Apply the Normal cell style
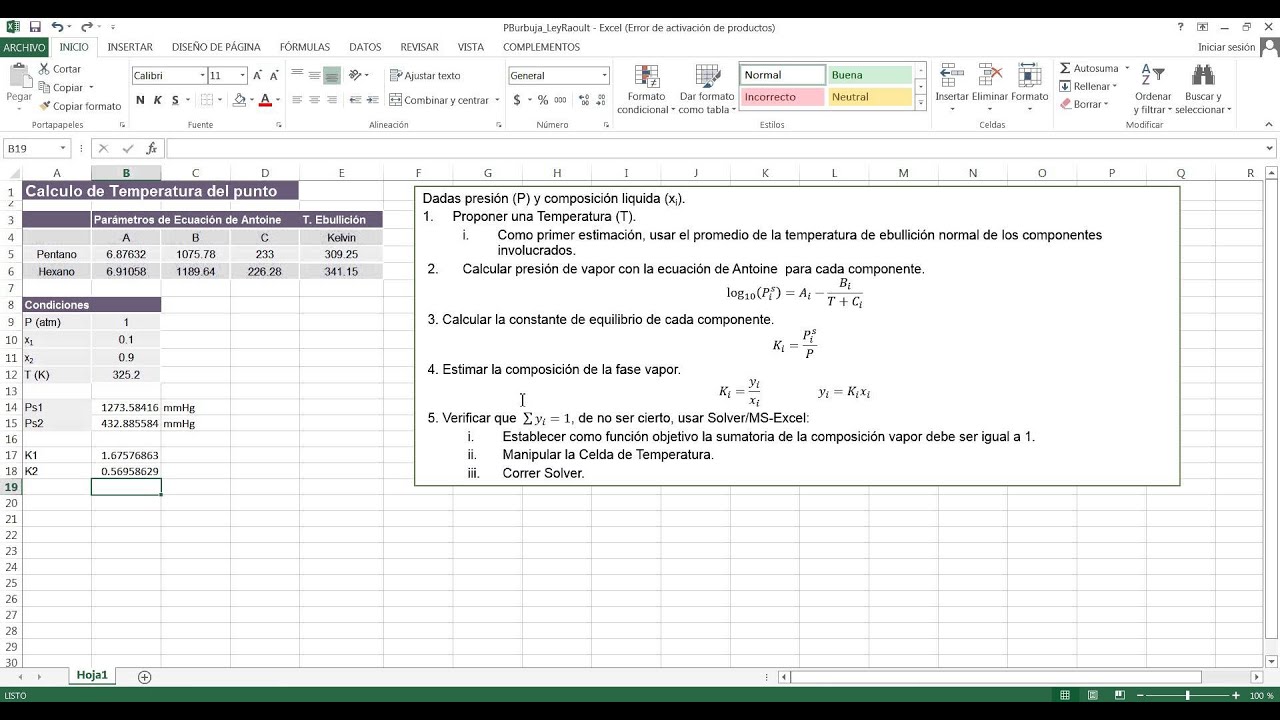This screenshot has width=1280, height=720. click(782, 75)
